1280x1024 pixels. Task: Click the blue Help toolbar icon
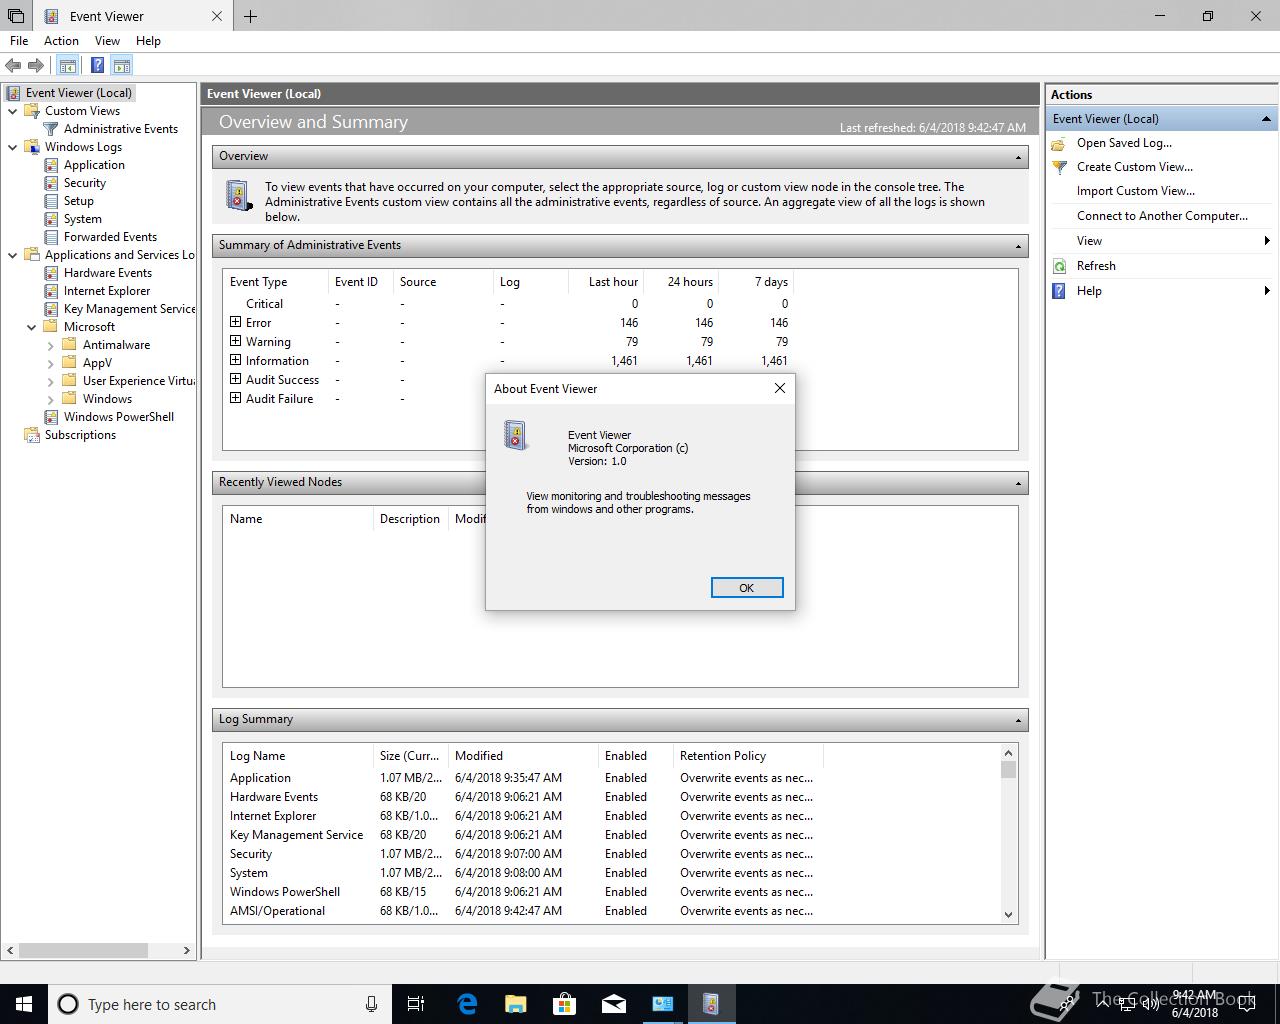tap(97, 66)
